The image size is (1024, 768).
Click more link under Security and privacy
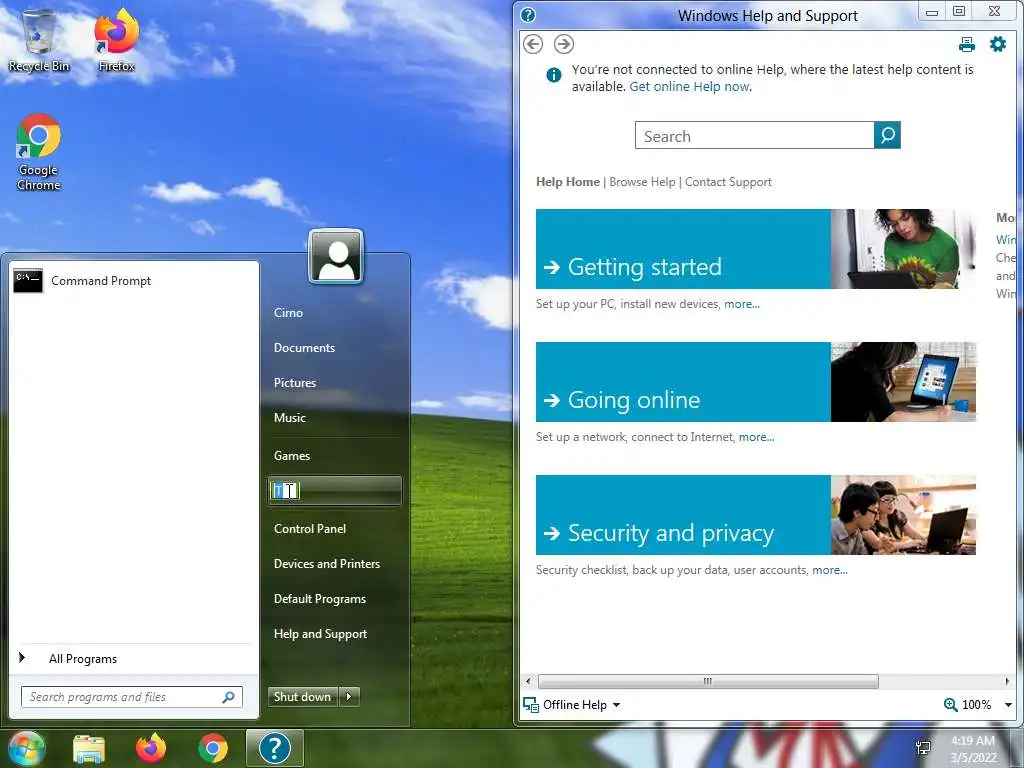(x=830, y=571)
